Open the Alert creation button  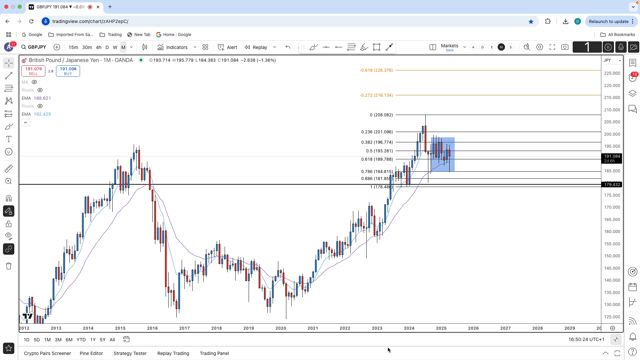click(x=227, y=47)
